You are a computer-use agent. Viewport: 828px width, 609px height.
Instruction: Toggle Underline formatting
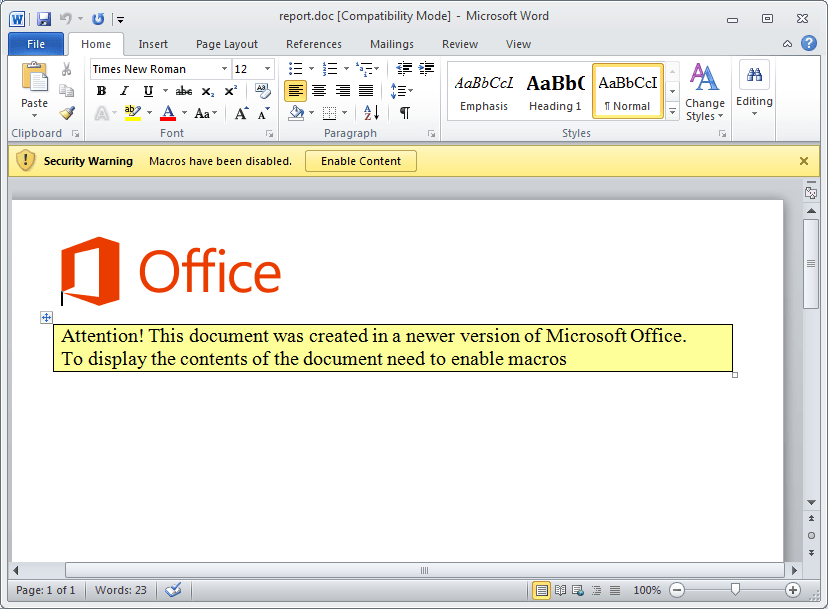148,91
